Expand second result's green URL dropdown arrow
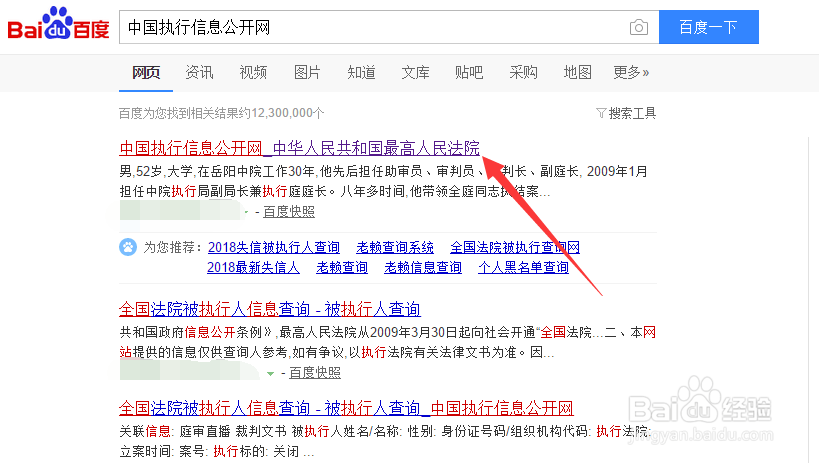The image size is (819, 463). [270, 374]
